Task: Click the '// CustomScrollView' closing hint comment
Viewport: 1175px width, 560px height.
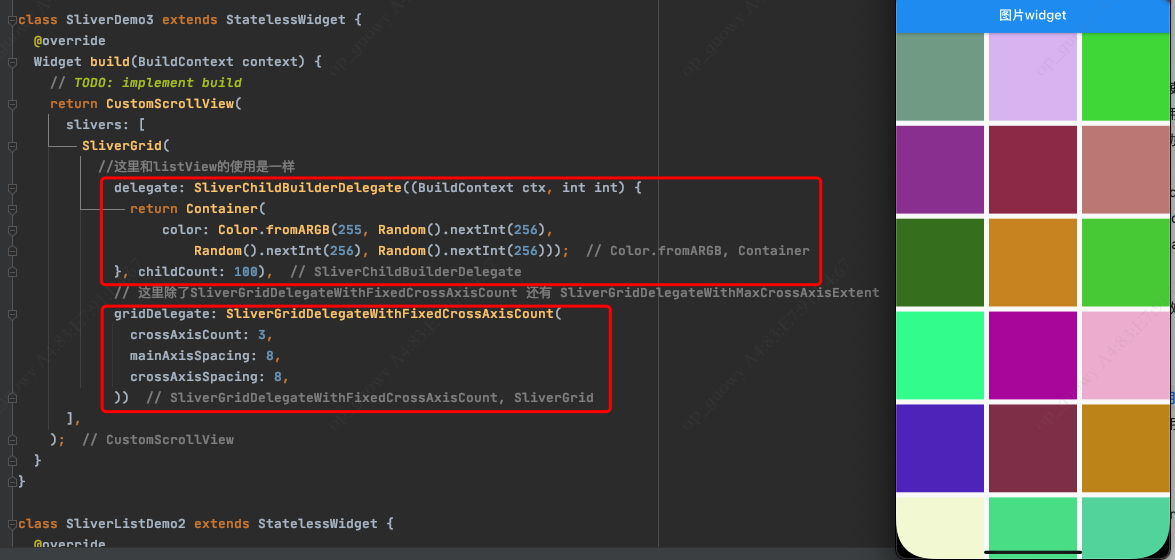Action: click(157, 439)
